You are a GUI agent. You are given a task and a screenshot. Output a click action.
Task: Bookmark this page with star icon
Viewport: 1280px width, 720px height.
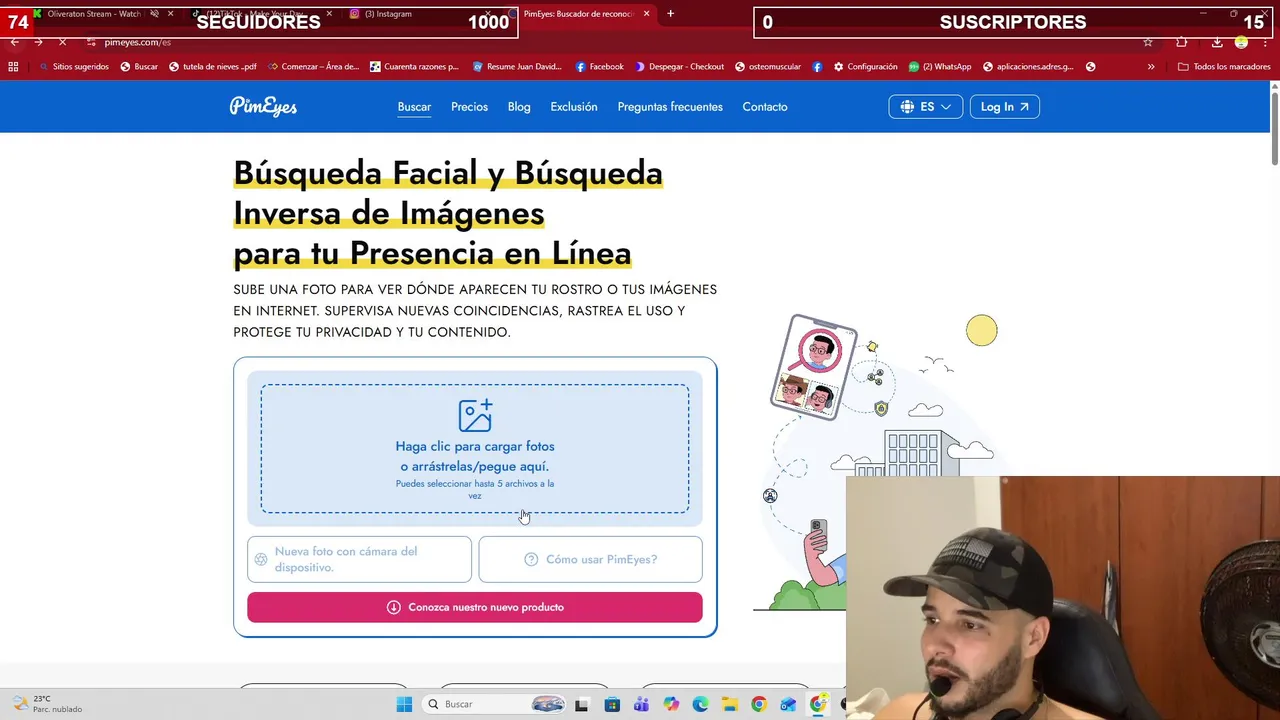tap(1148, 42)
